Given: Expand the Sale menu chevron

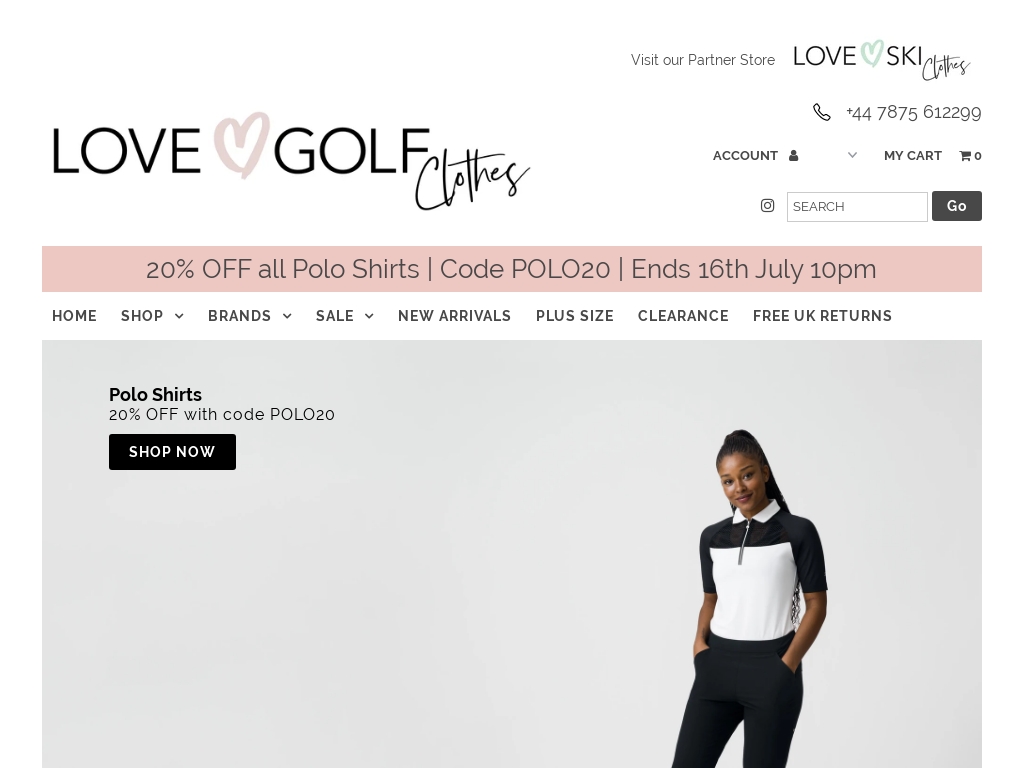Looking at the screenshot, I should point(369,316).
